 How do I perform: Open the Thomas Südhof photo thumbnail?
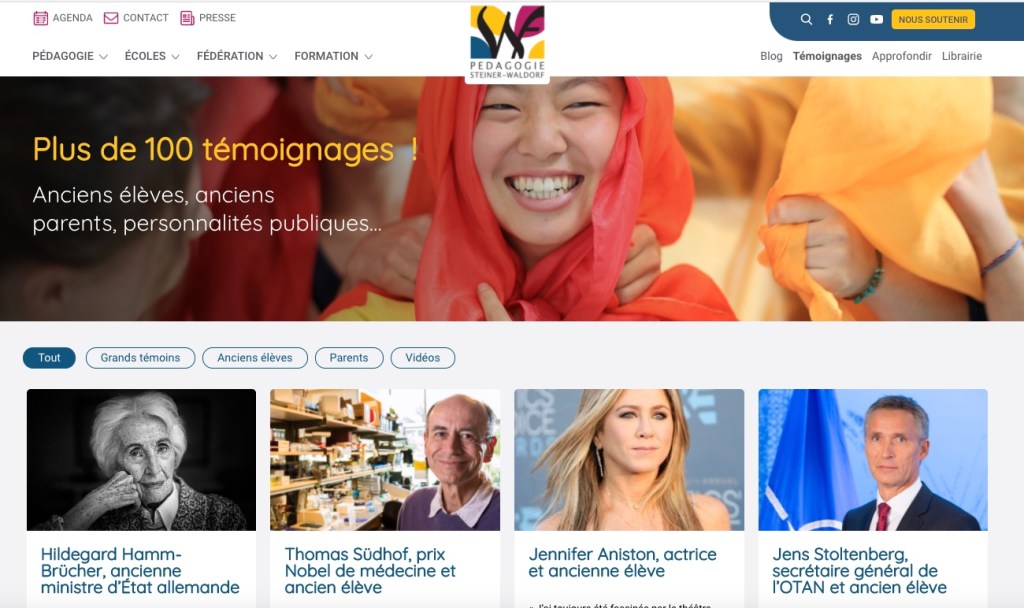point(385,460)
